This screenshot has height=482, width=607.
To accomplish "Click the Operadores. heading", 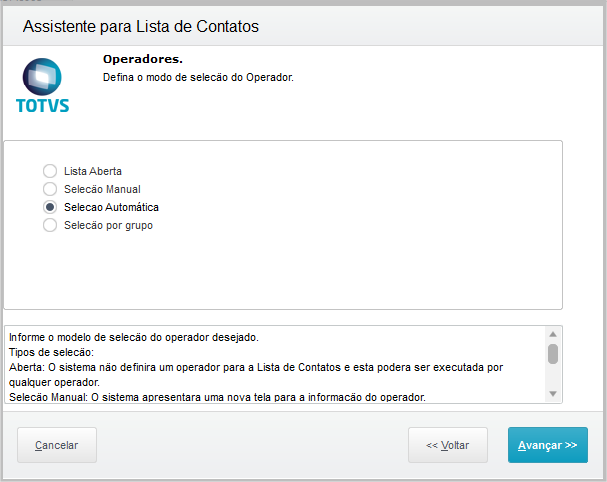I will [x=143, y=59].
